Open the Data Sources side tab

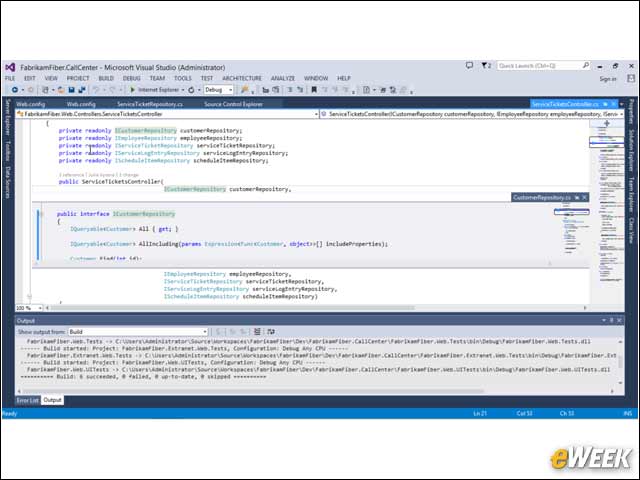click(x=8, y=182)
